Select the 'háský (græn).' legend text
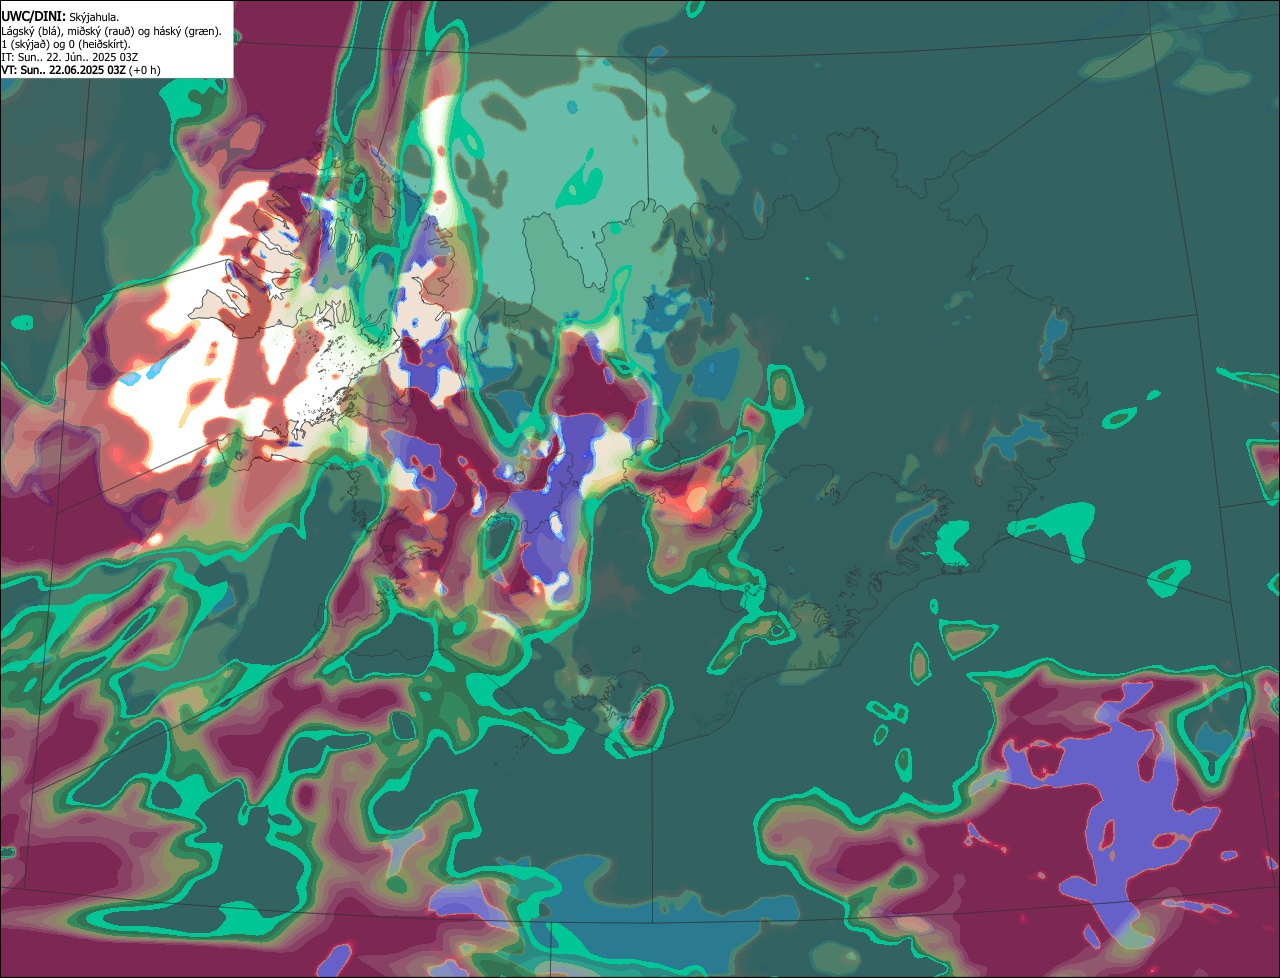The image size is (1280, 978). 187,32
